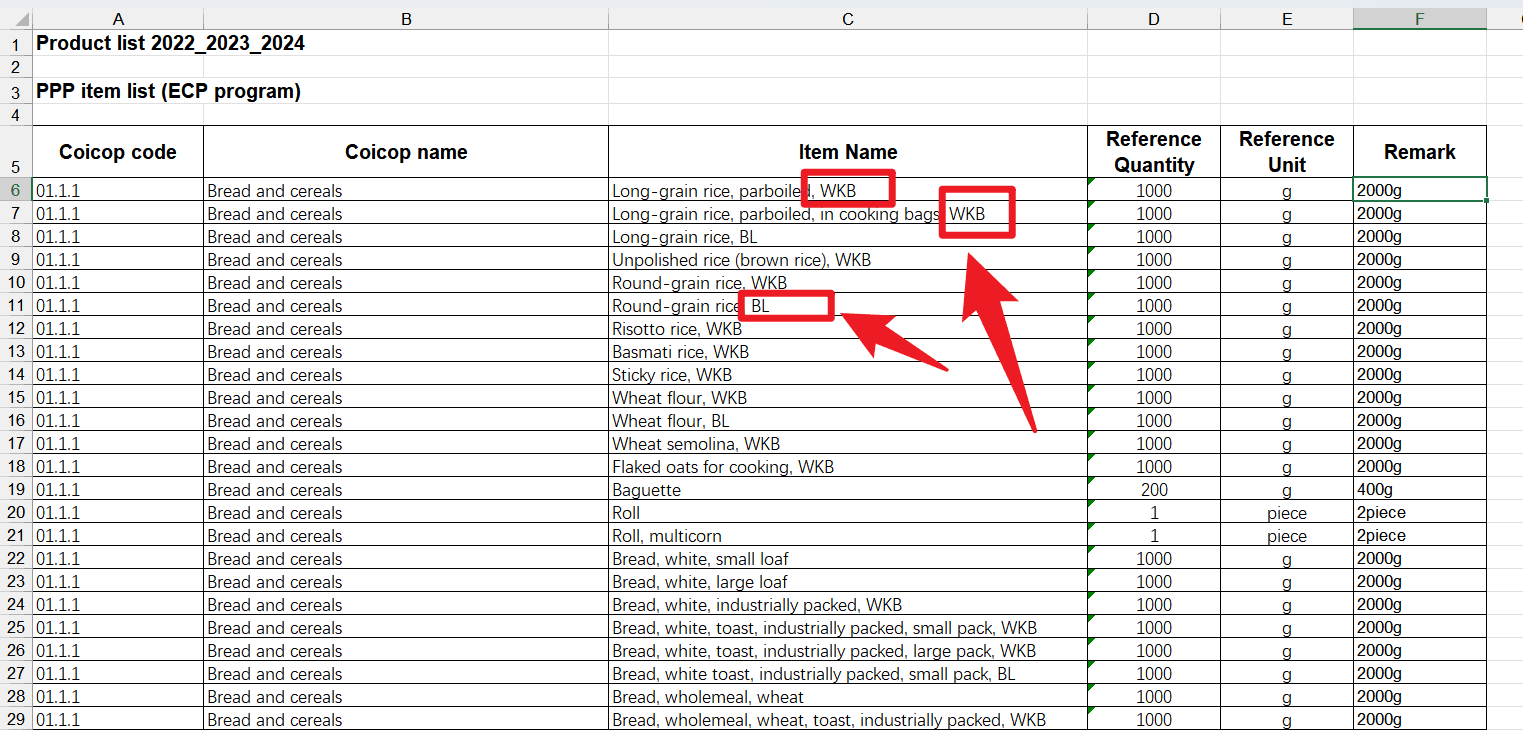Viewport: 1523px width, 730px height.
Task: Click the "Roll, multicorn" item cell
Action: [x=667, y=536]
